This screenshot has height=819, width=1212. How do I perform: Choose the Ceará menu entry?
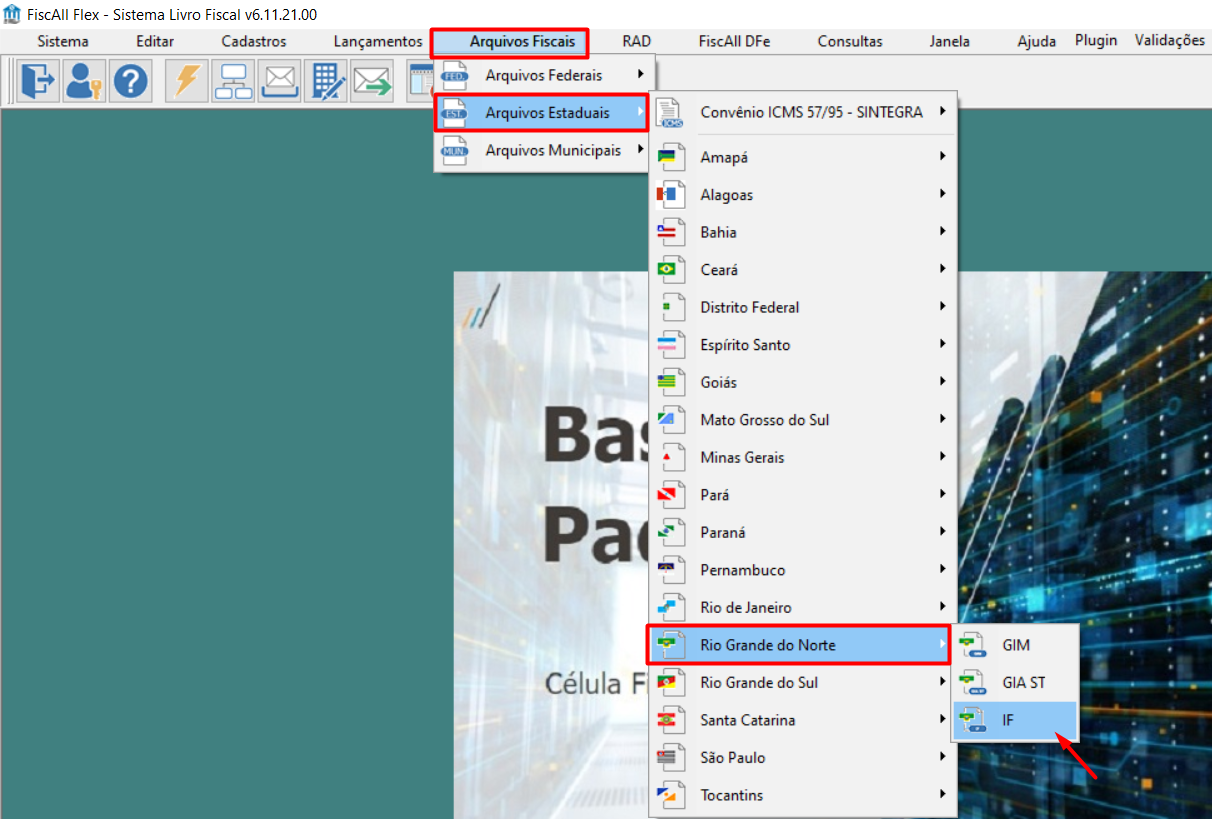[x=803, y=270]
